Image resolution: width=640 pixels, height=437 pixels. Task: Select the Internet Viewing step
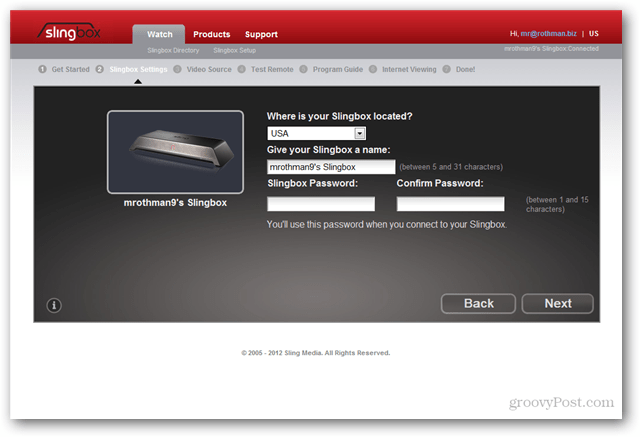click(x=409, y=69)
